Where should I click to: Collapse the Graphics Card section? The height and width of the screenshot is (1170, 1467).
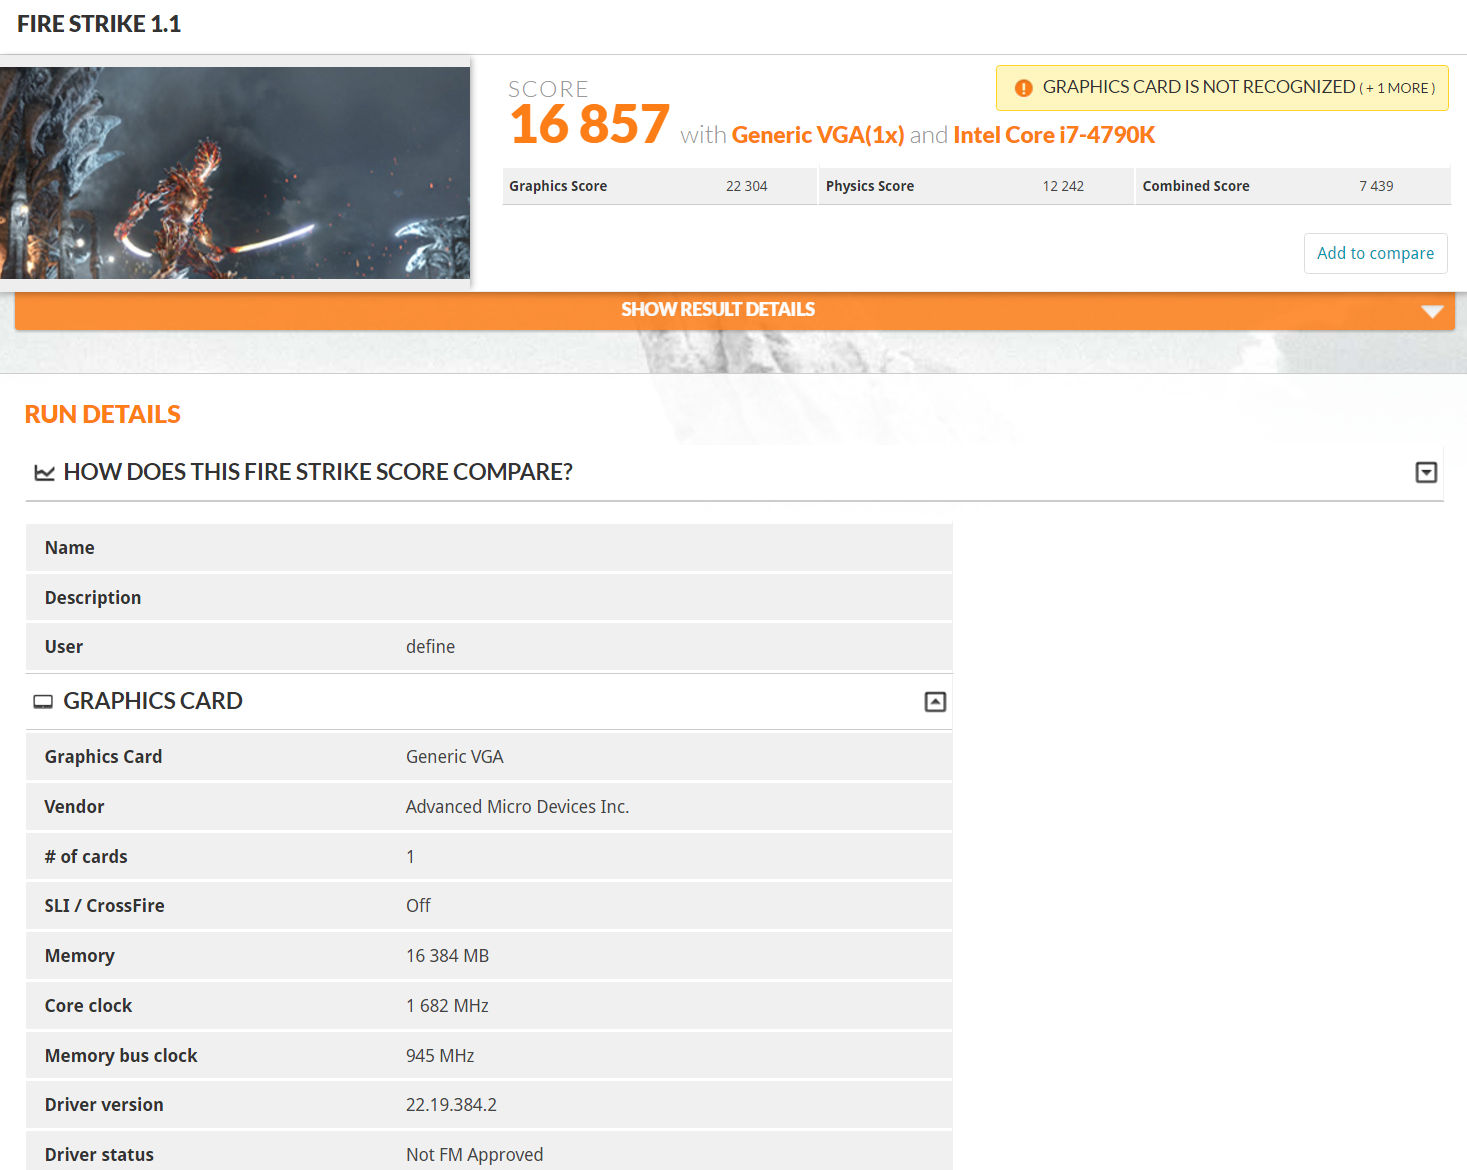click(x=935, y=702)
